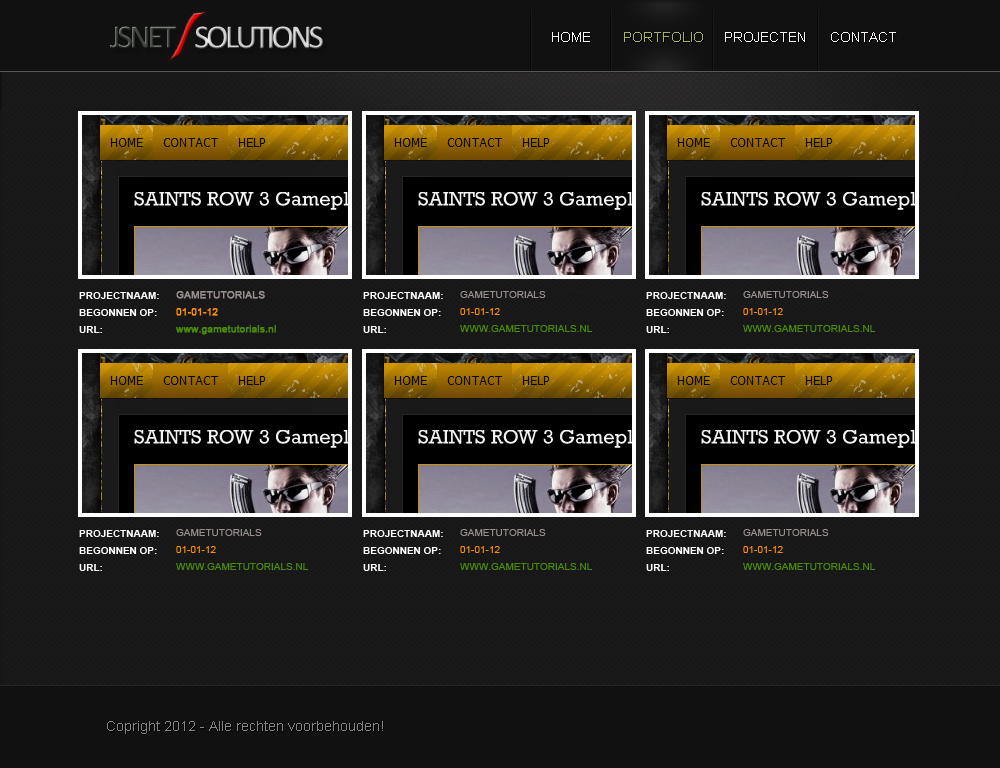
Task: Click the 01-01-12 date of bottom left project
Action: 196,550
